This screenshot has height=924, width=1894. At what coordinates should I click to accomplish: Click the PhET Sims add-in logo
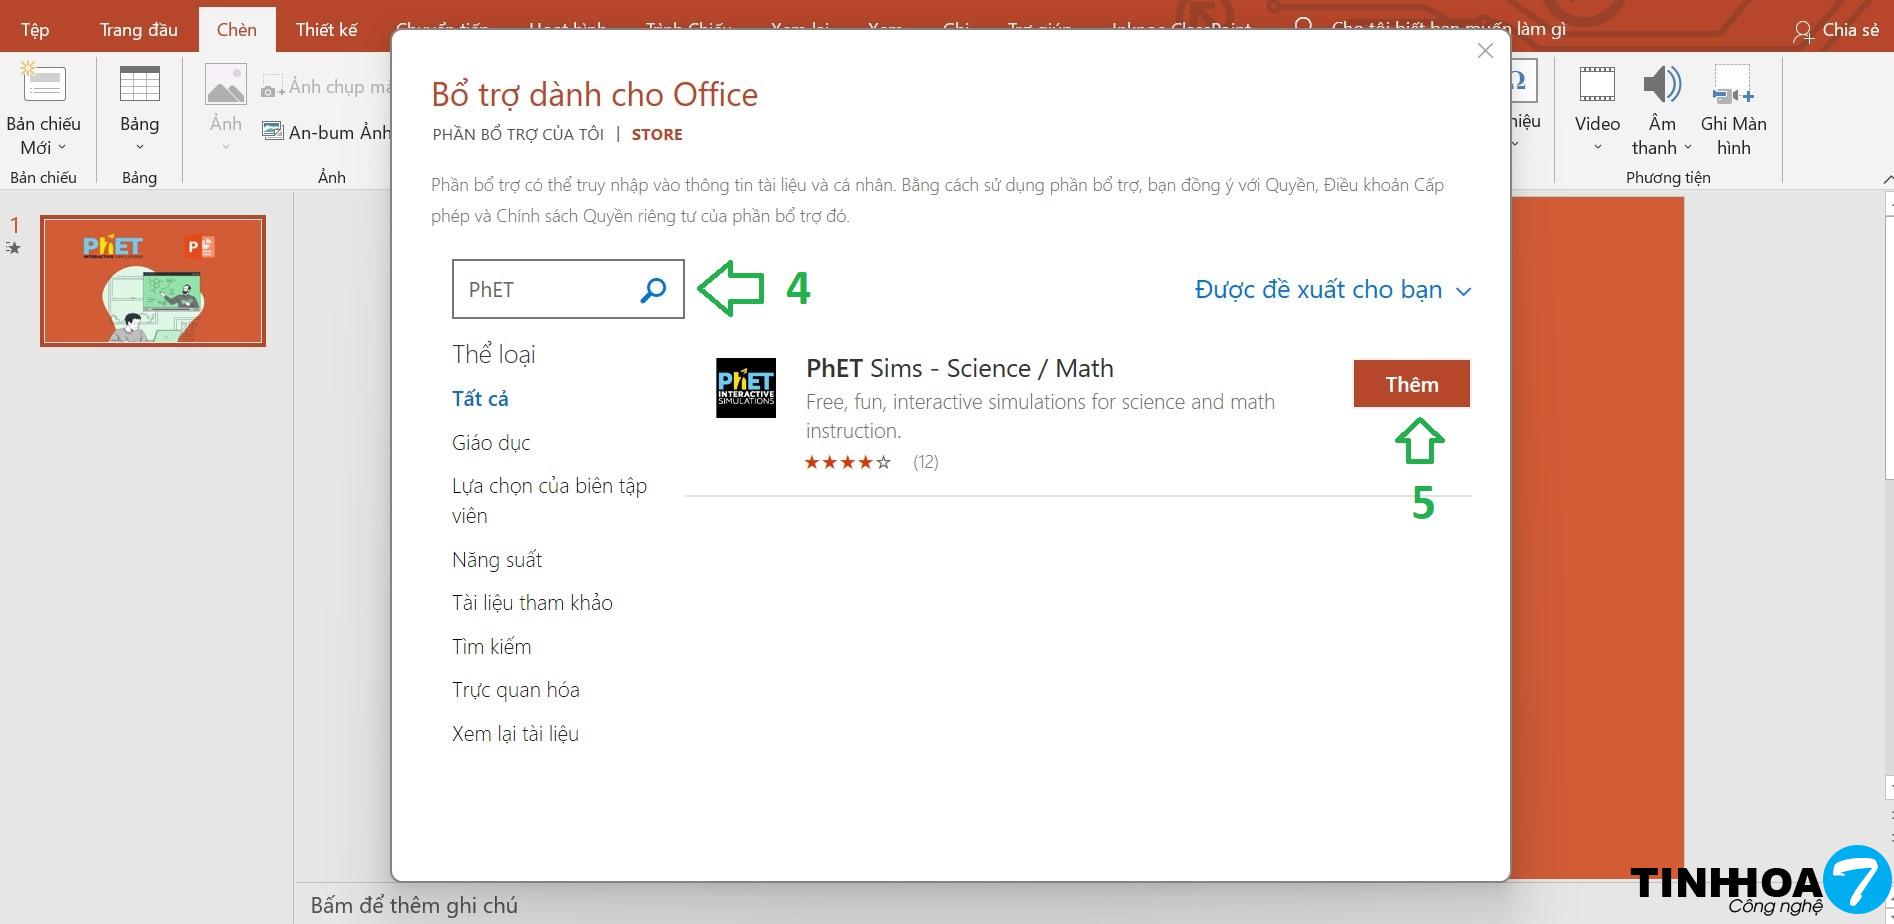point(745,388)
